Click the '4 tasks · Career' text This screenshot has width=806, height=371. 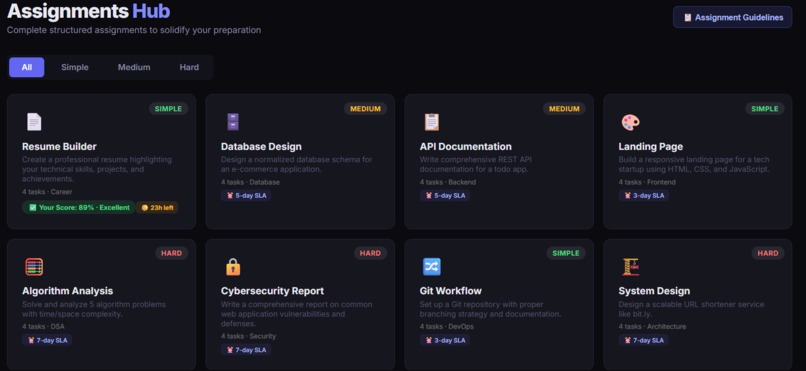pos(47,192)
